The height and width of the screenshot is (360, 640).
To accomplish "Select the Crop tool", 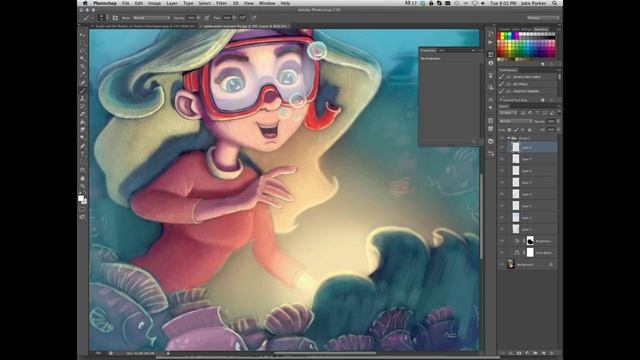I will click(x=83, y=67).
